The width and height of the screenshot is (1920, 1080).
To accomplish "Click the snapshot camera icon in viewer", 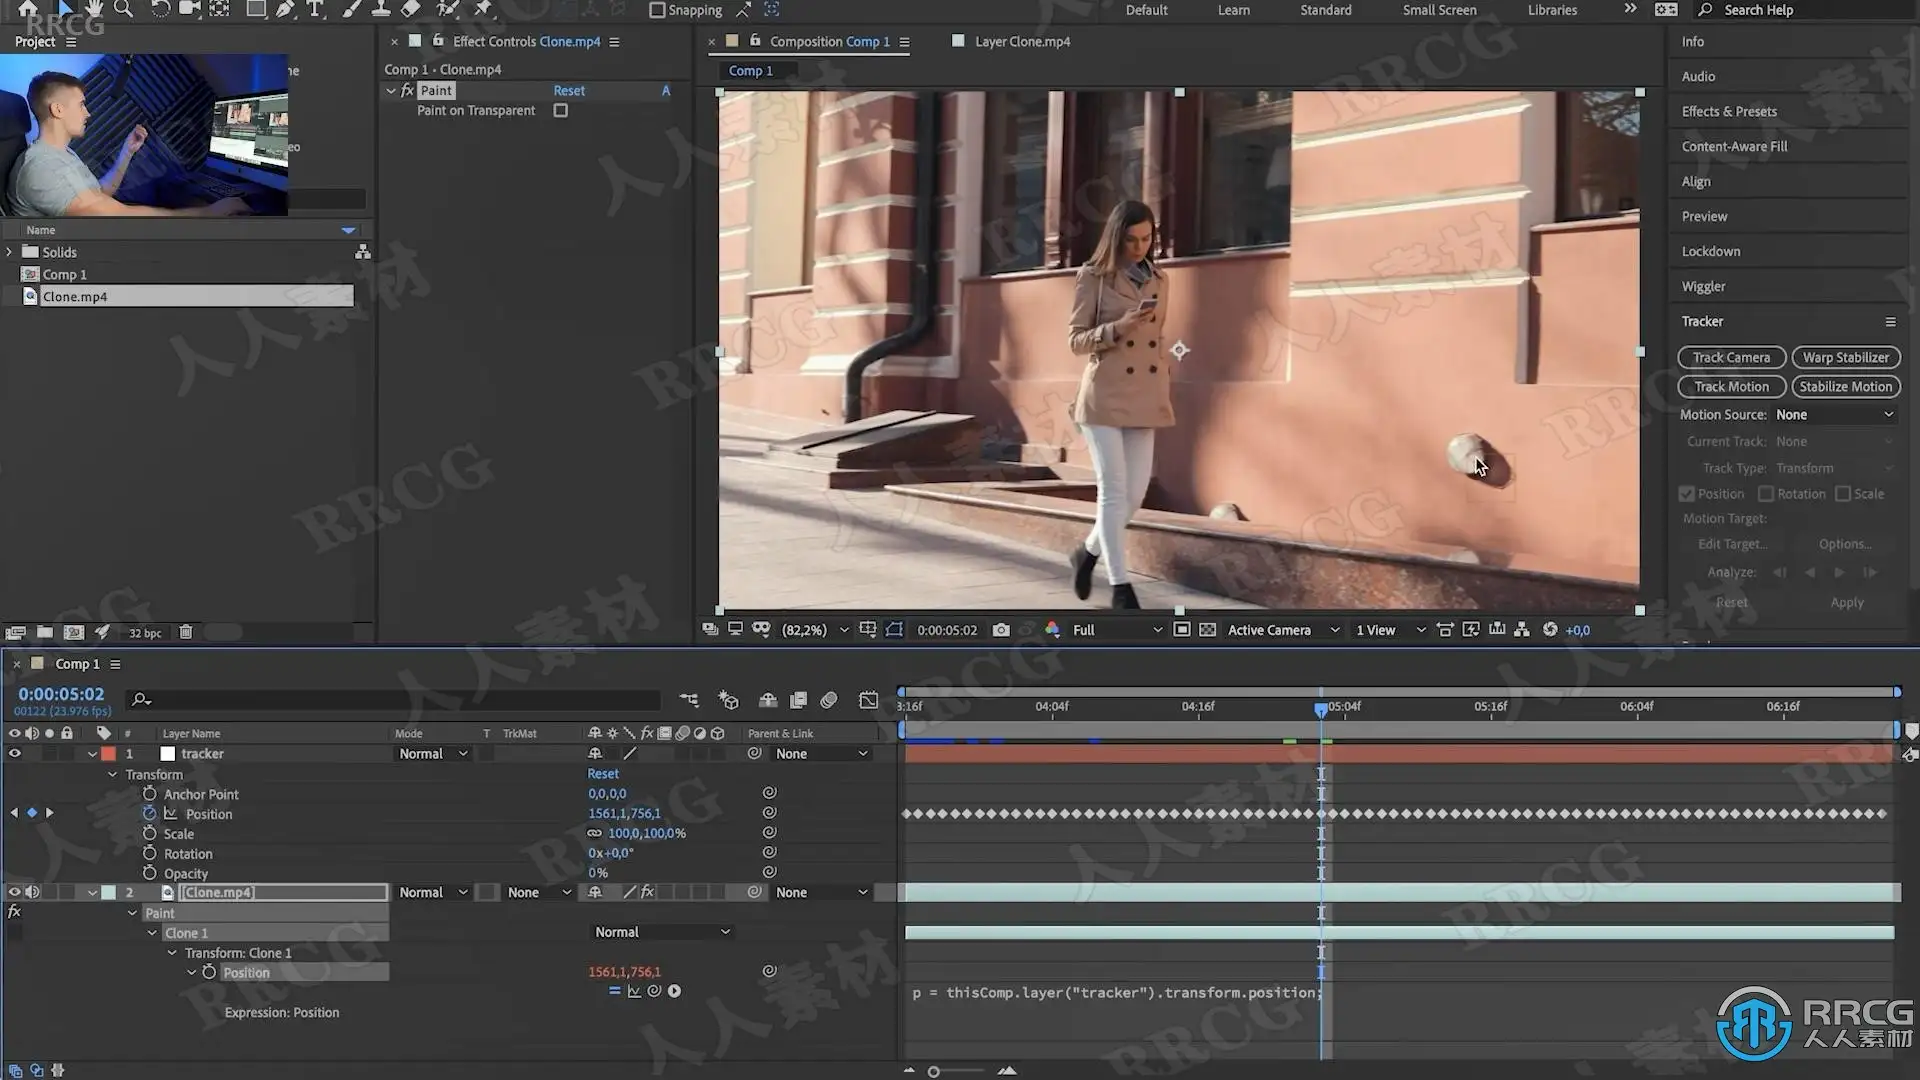I will tap(1001, 630).
